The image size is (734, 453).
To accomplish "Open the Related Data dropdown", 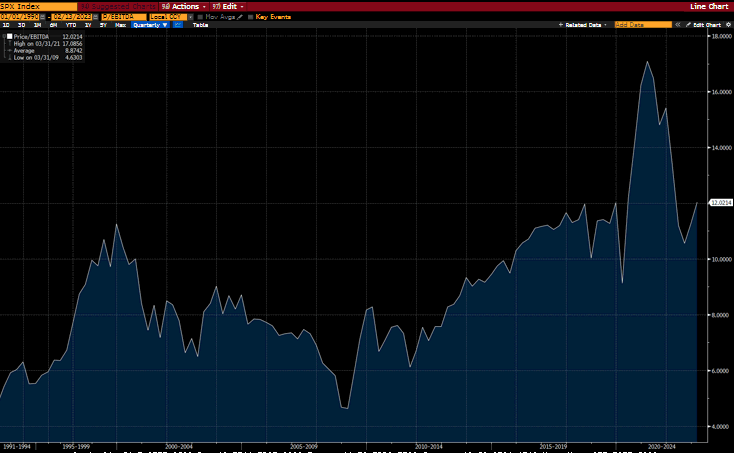I will [x=583, y=25].
